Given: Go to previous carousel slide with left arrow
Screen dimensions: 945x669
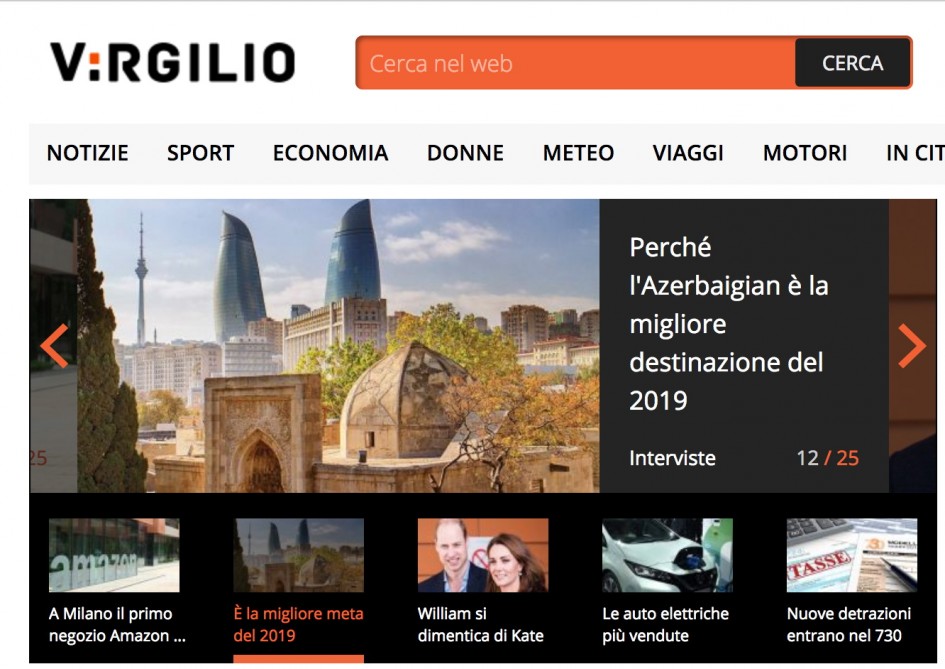Looking at the screenshot, I should click(x=54, y=346).
